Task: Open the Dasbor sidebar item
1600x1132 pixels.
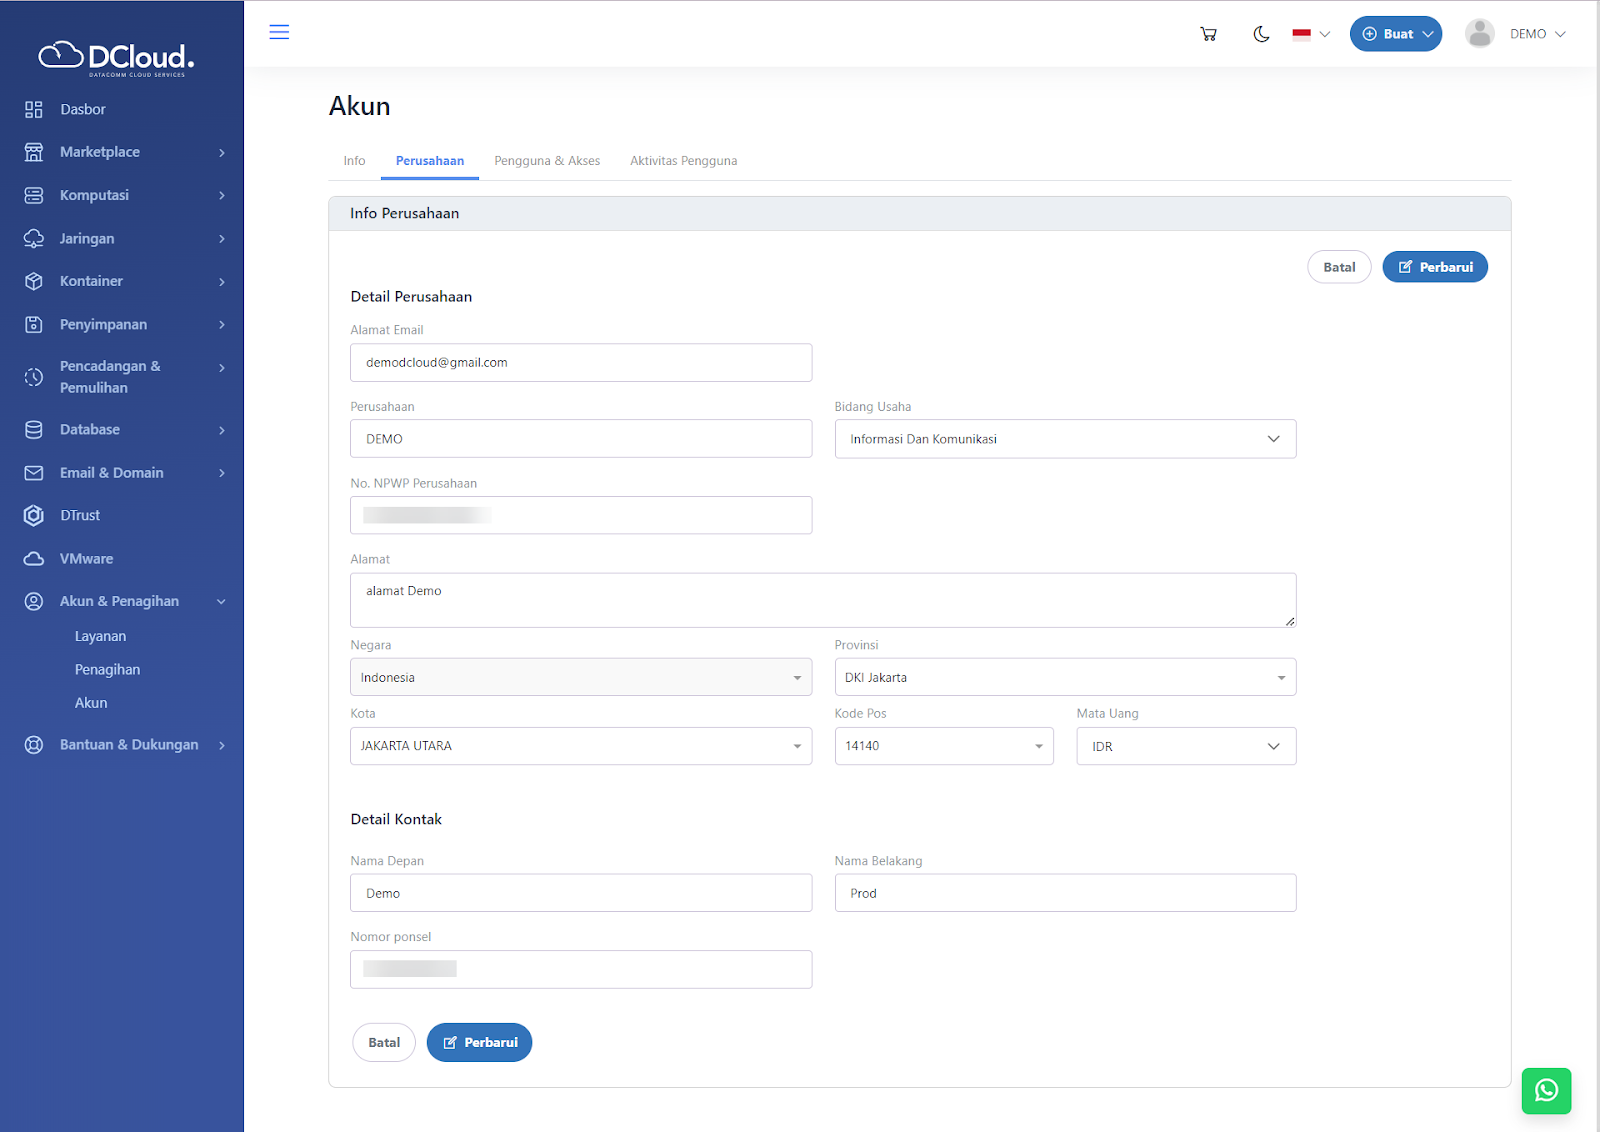Action: point(82,109)
